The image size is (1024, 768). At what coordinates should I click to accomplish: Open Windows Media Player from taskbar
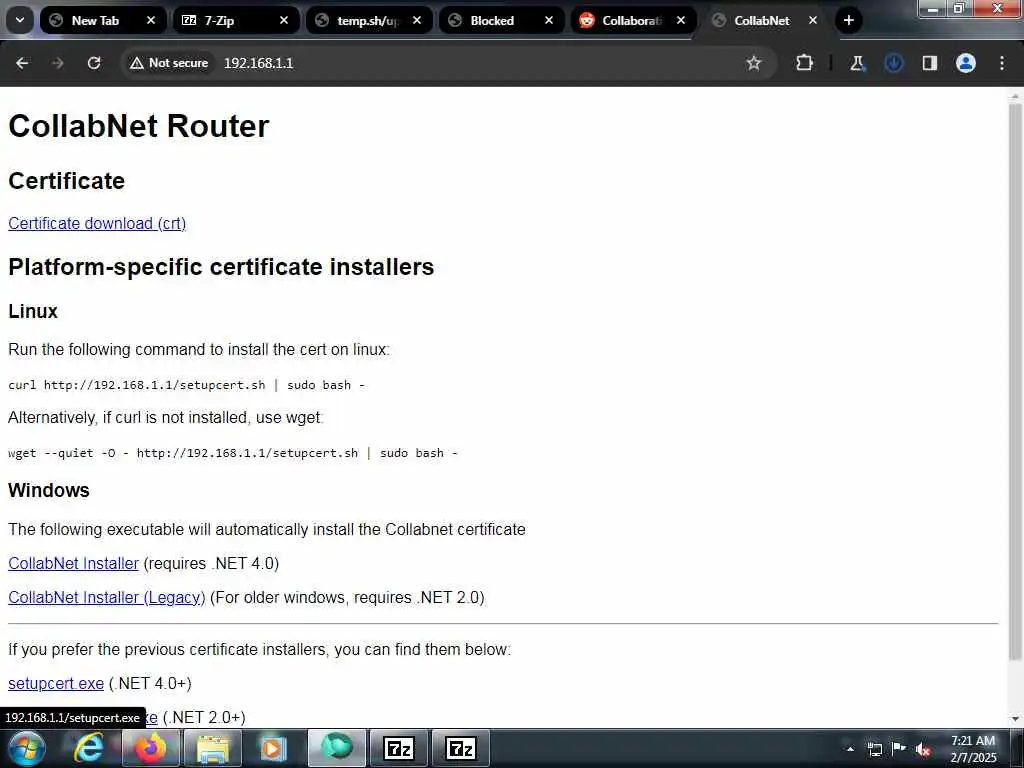(x=274, y=748)
